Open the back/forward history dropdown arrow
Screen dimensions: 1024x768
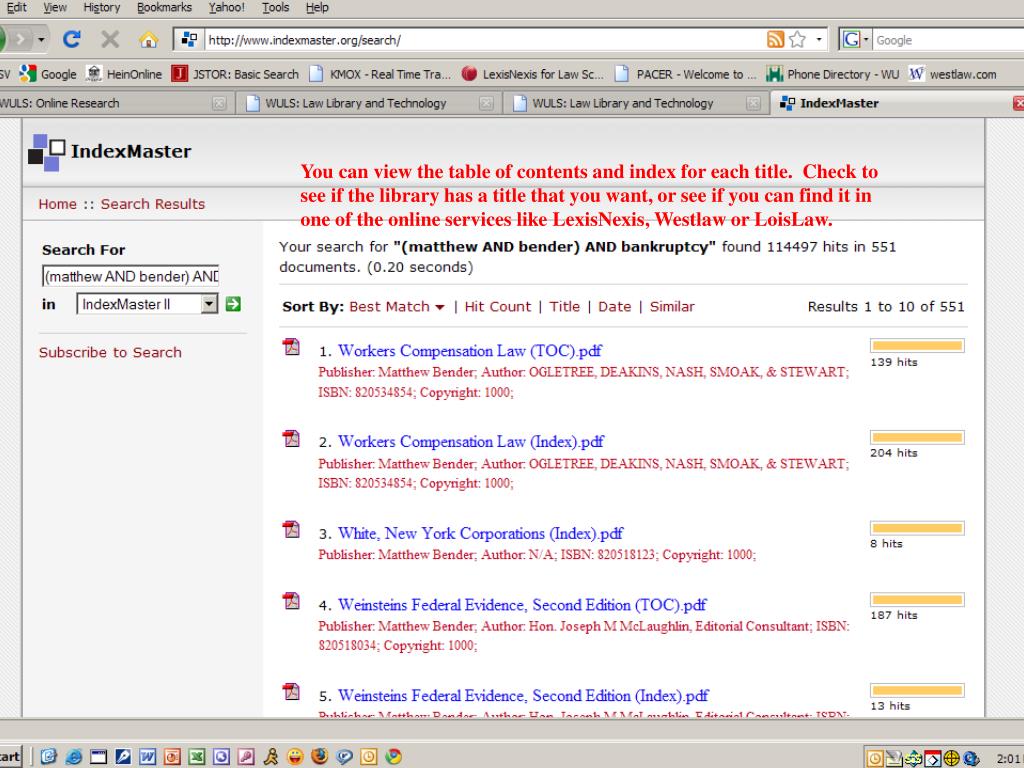pos(40,40)
